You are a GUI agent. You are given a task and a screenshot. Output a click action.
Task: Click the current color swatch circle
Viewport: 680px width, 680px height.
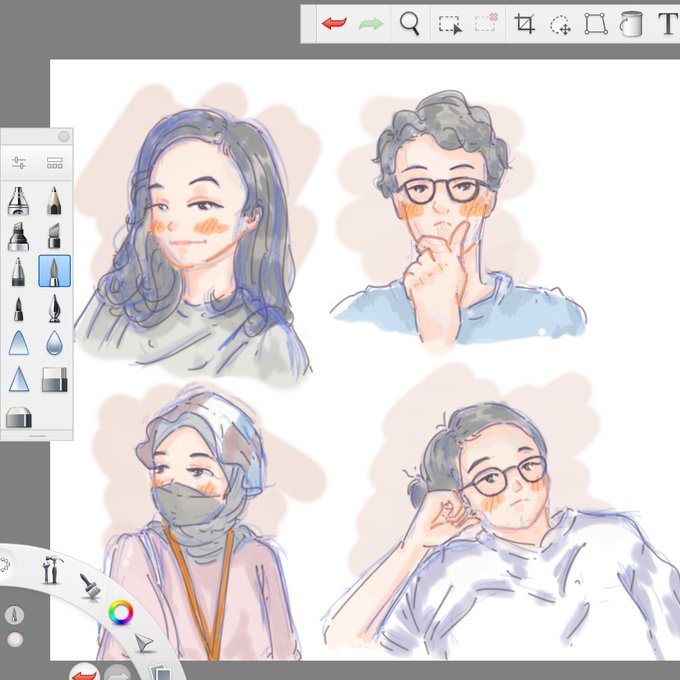[x=15, y=640]
